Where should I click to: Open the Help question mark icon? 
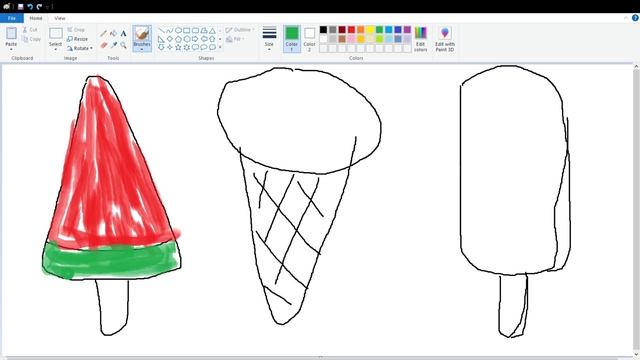coord(635,18)
